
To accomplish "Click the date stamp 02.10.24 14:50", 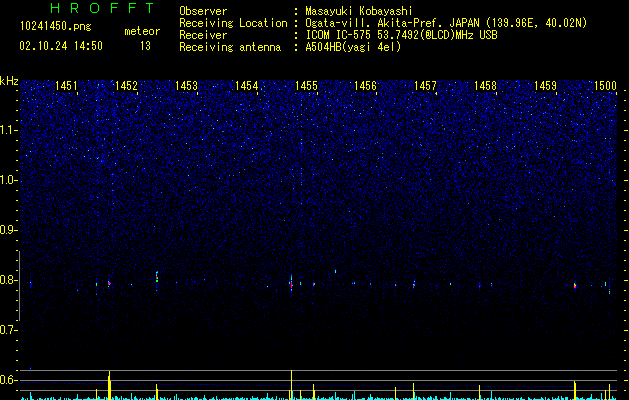I will (61, 46).
